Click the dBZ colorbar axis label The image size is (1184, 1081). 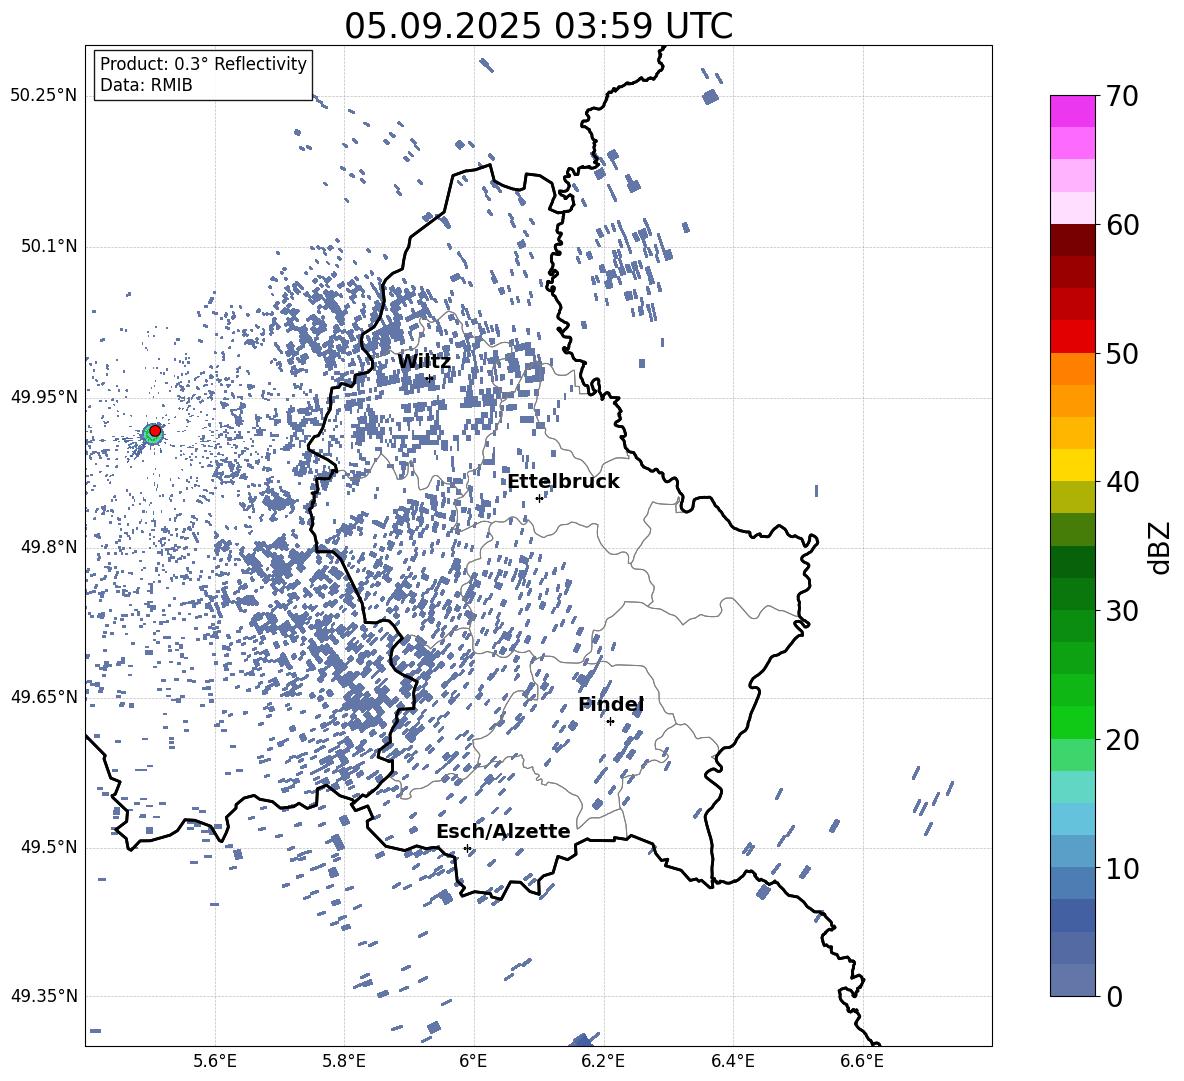[1161, 547]
